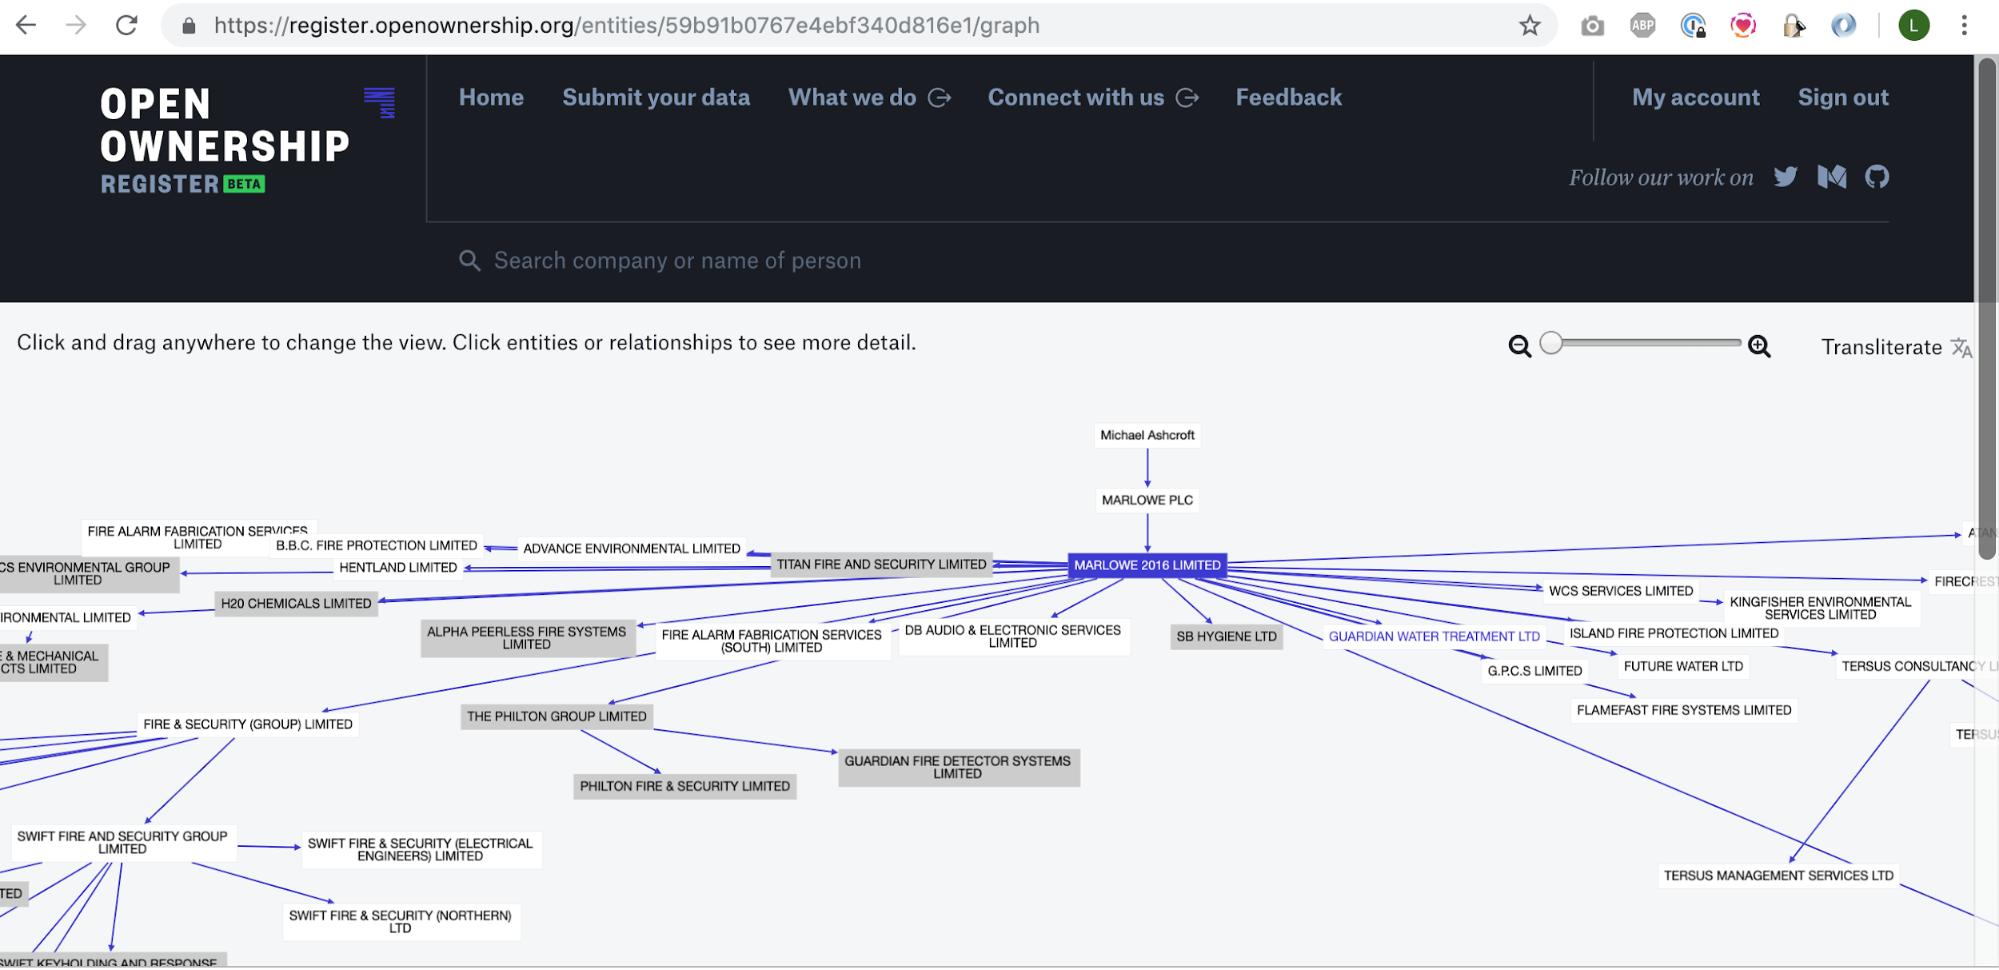Viewport: 1999px width, 970px height.
Task: Open the camera screenshot extension
Action: click(1592, 26)
